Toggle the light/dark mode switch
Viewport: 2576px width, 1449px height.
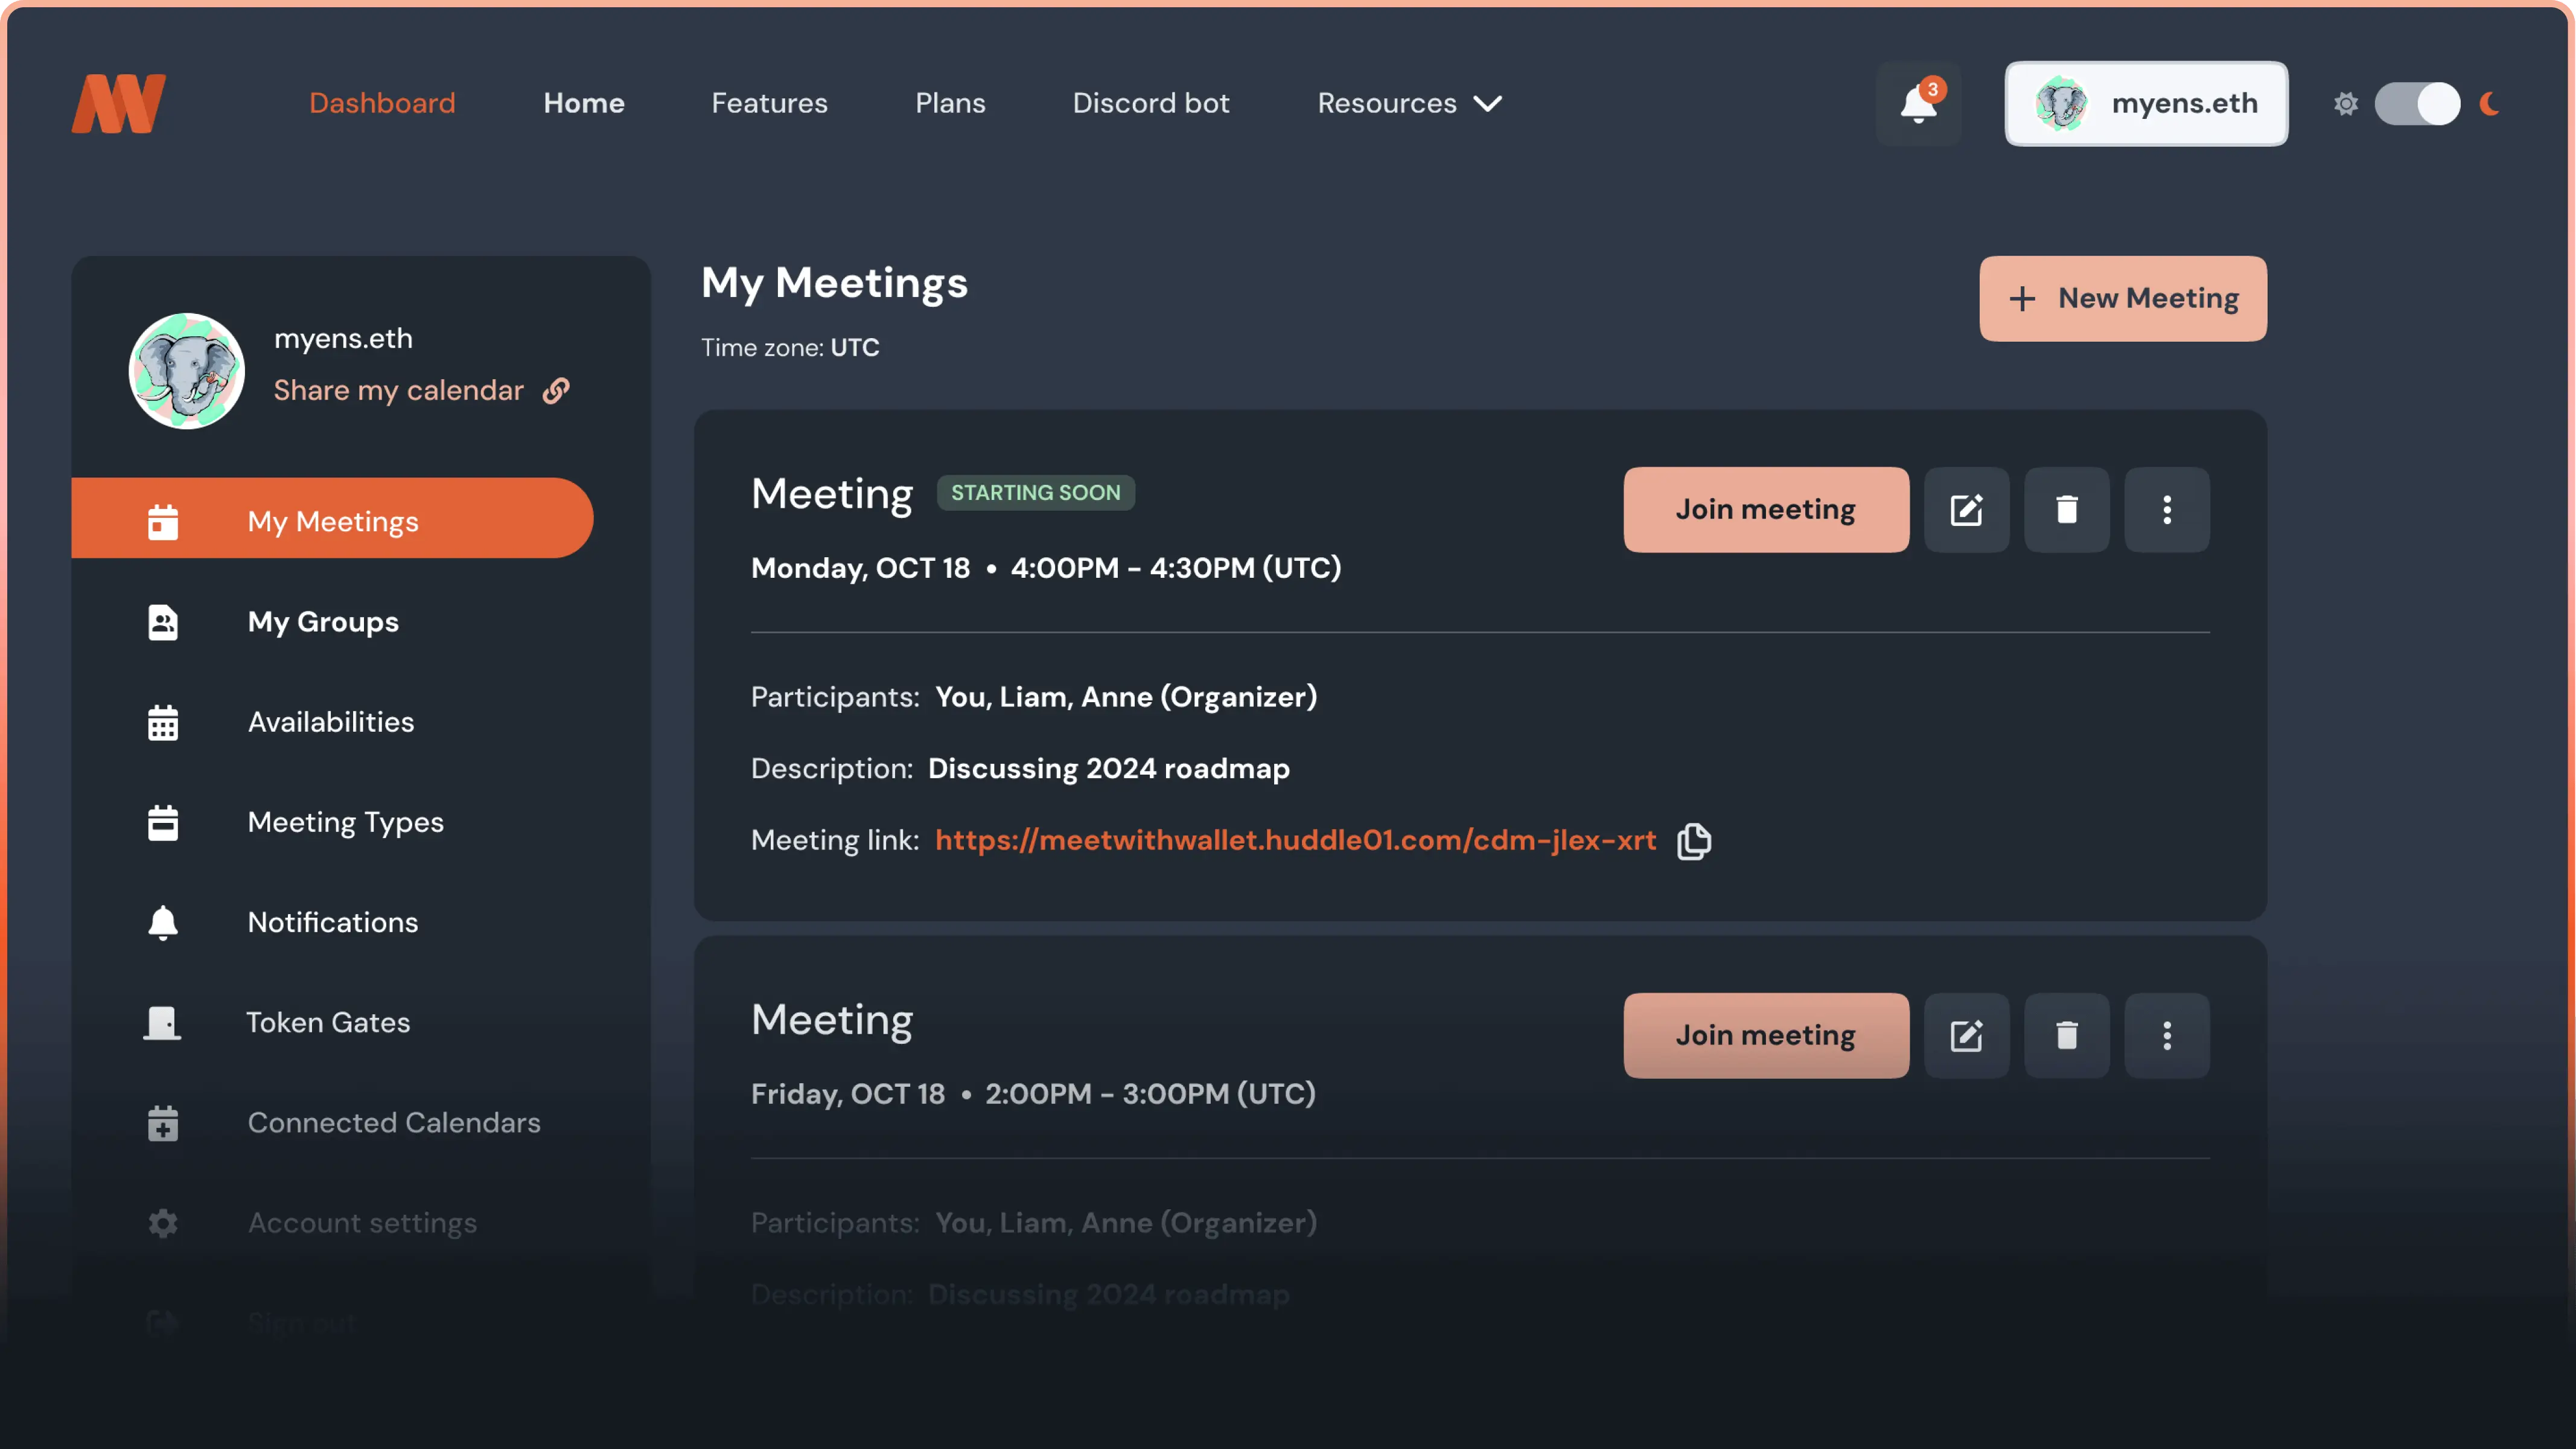tap(2417, 104)
